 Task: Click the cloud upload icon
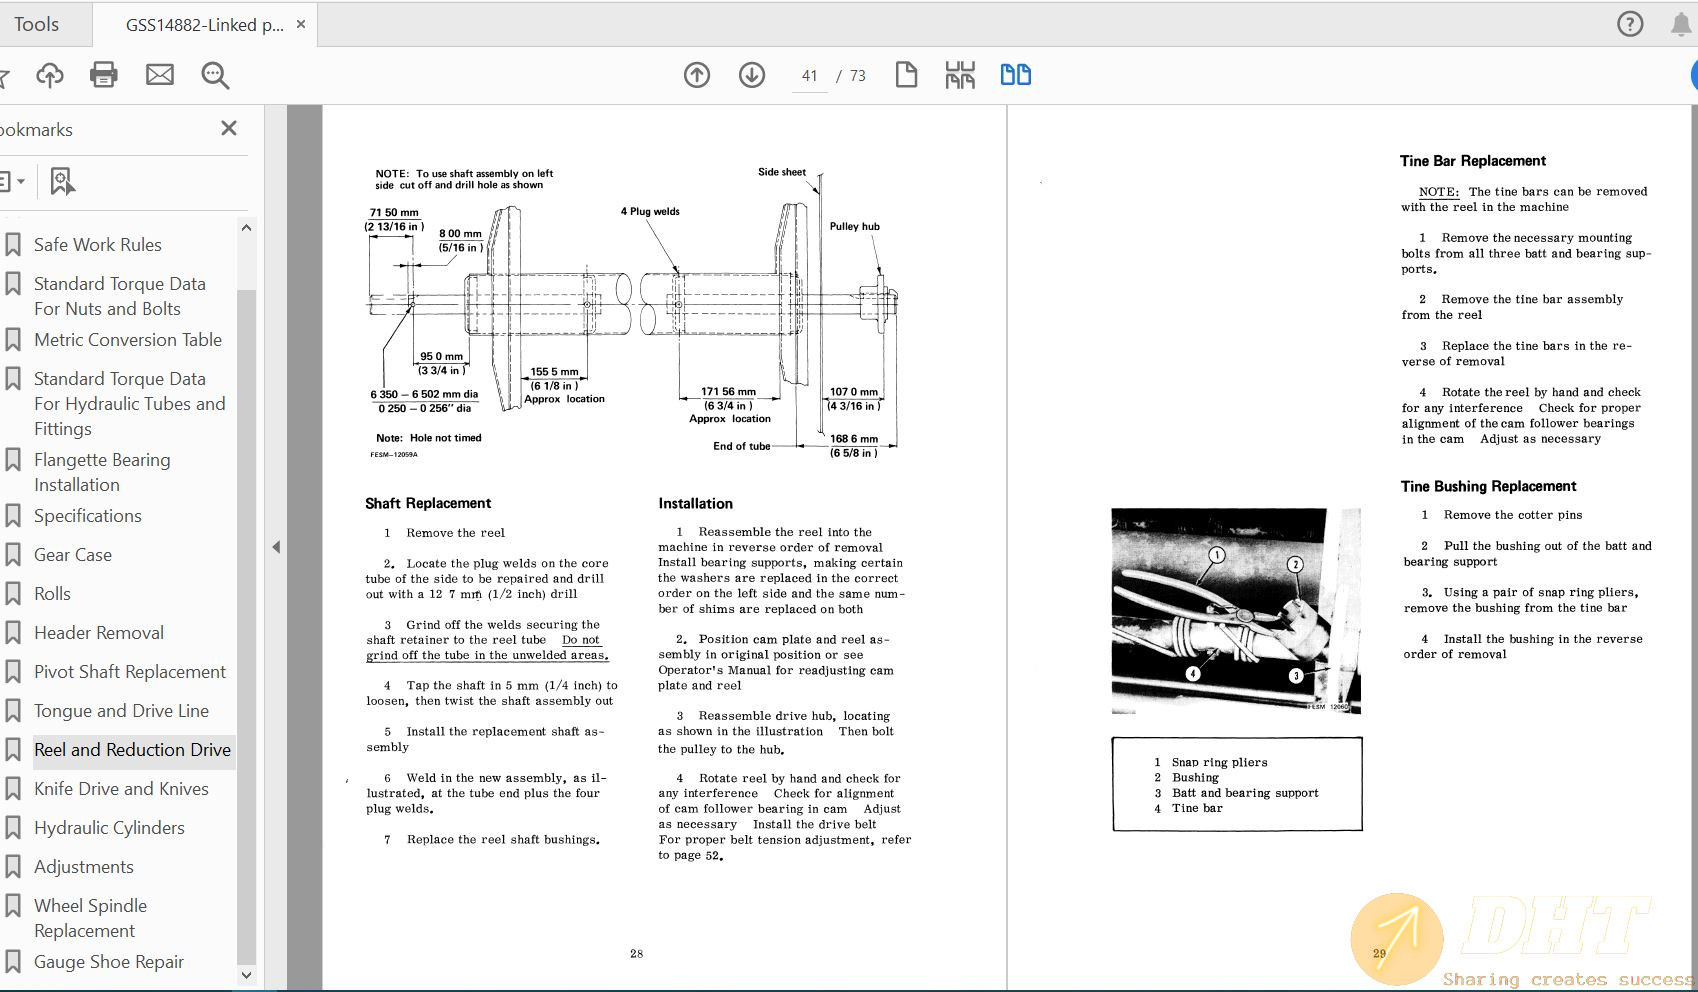tap(49, 75)
